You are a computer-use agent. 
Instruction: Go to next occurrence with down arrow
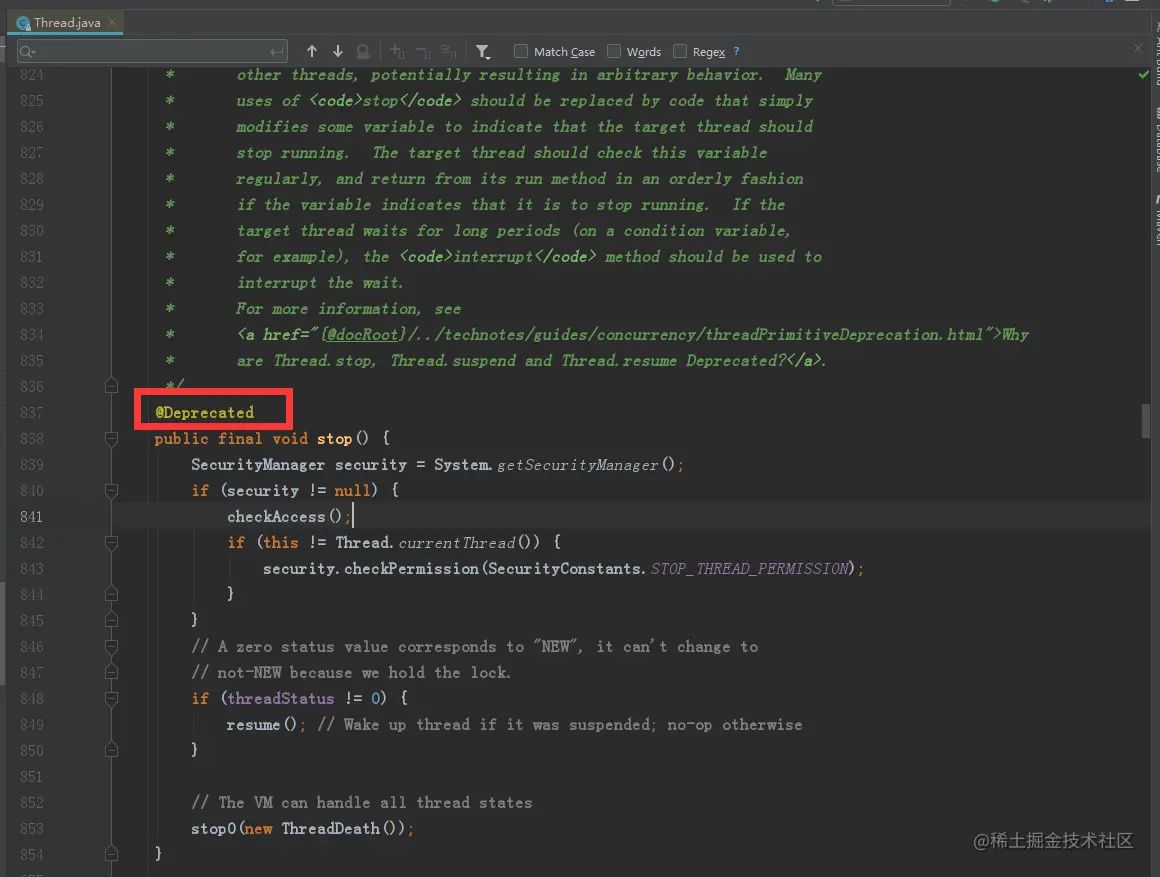337,51
